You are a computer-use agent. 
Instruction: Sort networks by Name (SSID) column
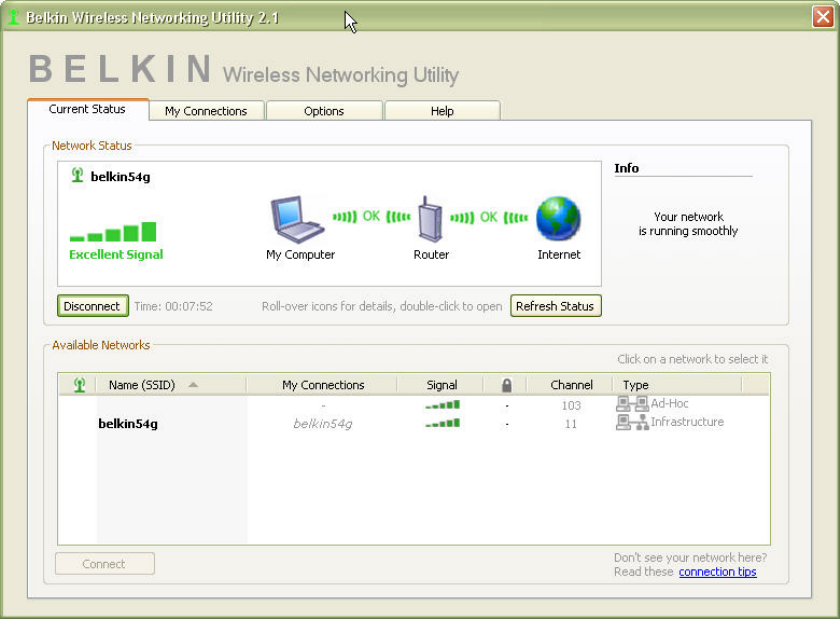171,385
